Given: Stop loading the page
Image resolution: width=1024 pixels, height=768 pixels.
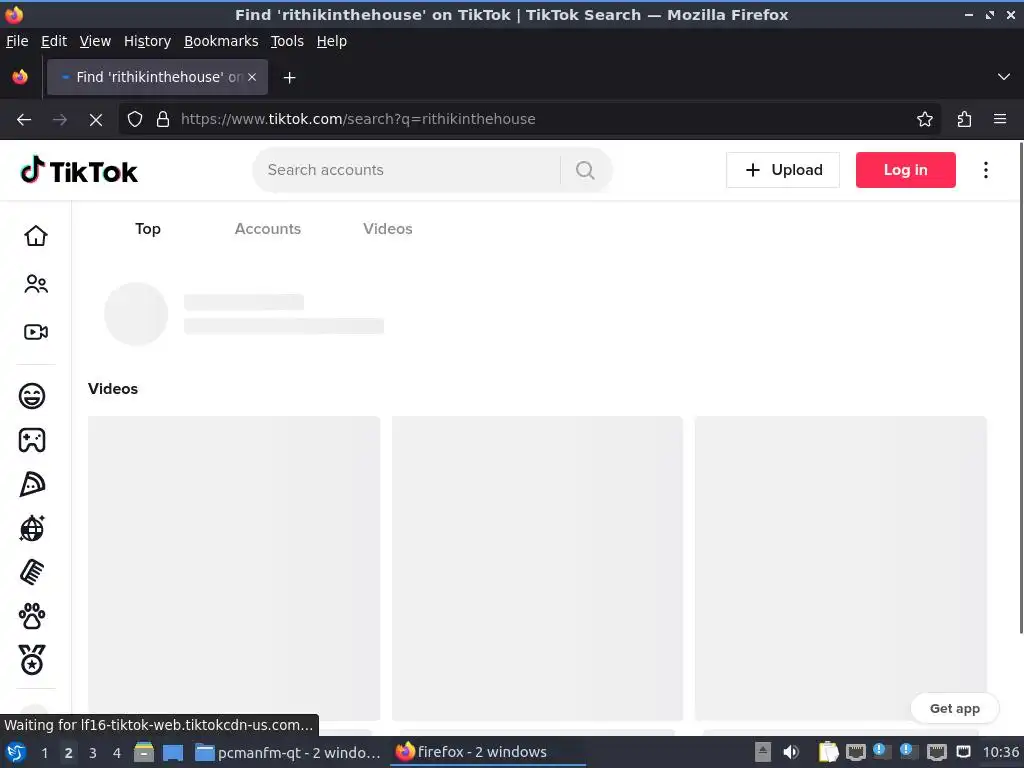Looking at the screenshot, I should (x=96, y=120).
